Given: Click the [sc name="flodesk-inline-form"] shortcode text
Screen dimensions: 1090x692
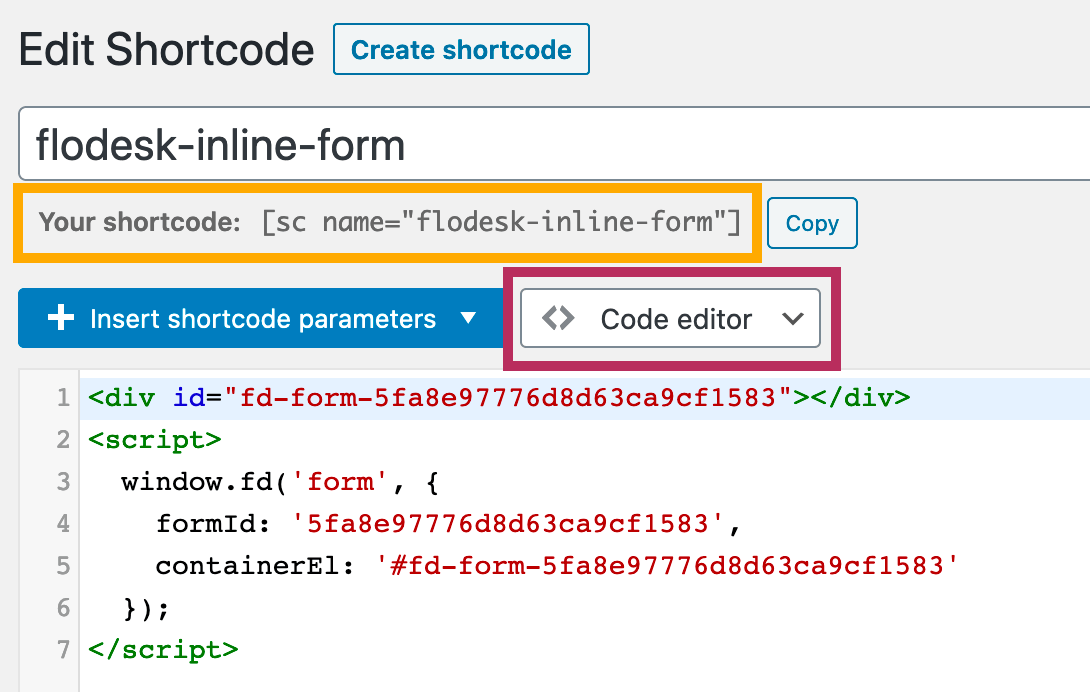Looking at the screenshot, I should click(x=500, y=222).
